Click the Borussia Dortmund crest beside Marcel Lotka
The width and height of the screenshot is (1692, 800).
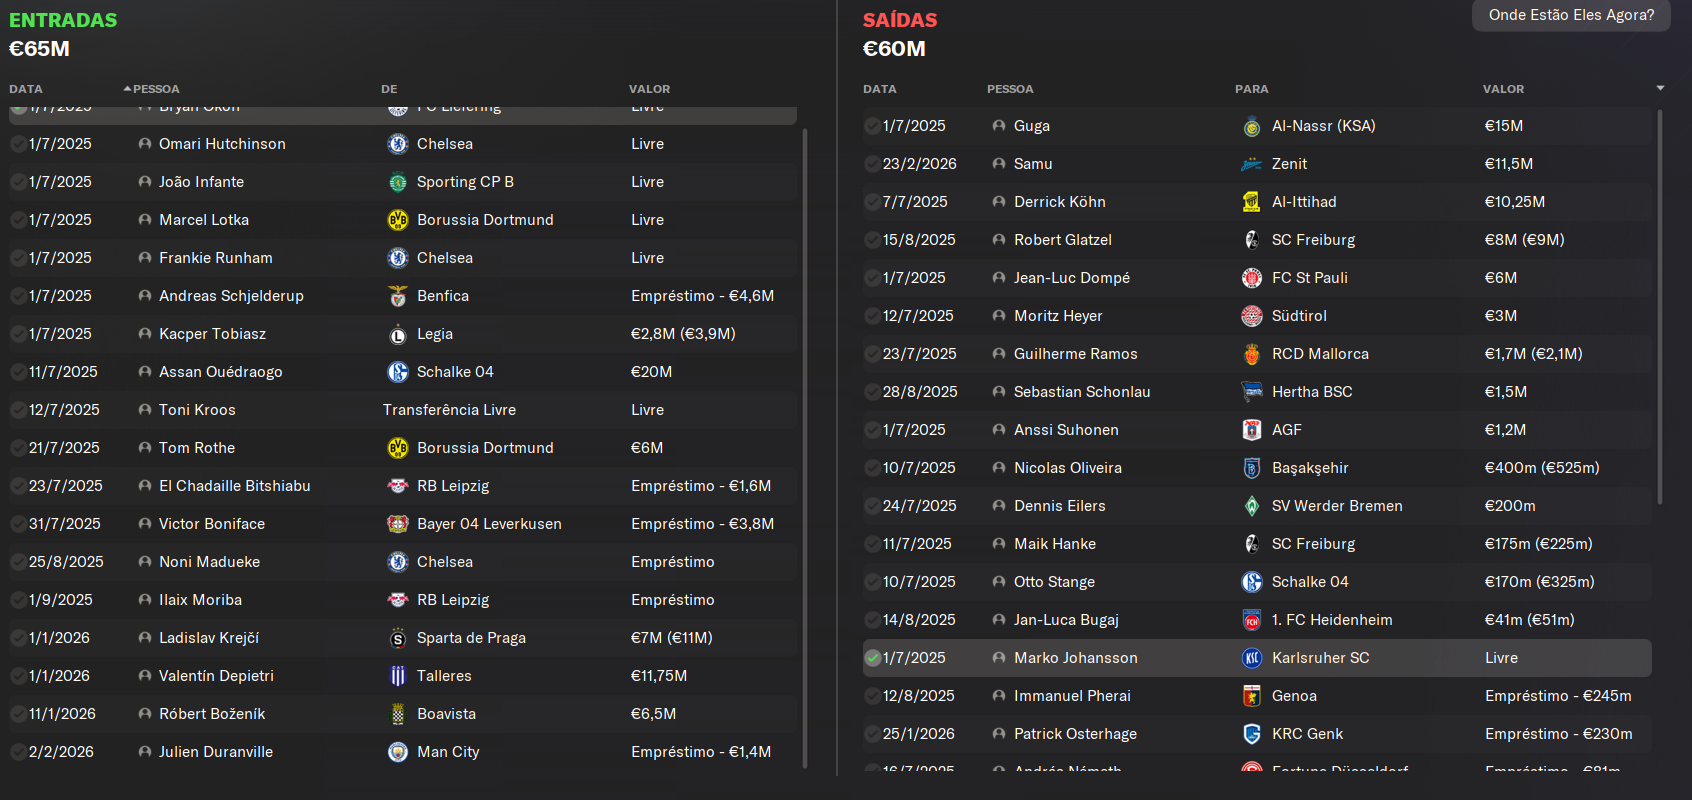pyautogui.click(x=398, y=220)
